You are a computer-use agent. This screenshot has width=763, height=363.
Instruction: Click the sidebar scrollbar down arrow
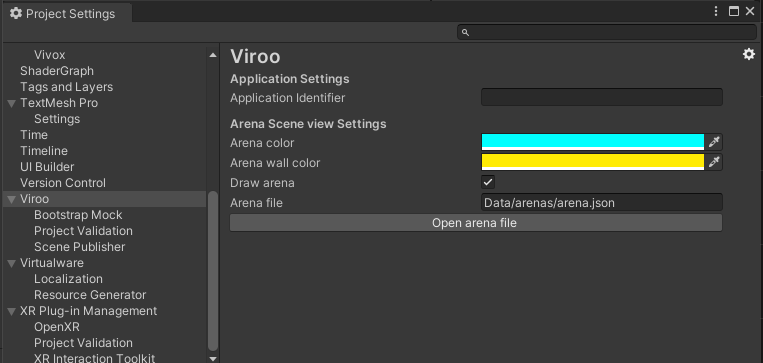(x=213, y=359)
